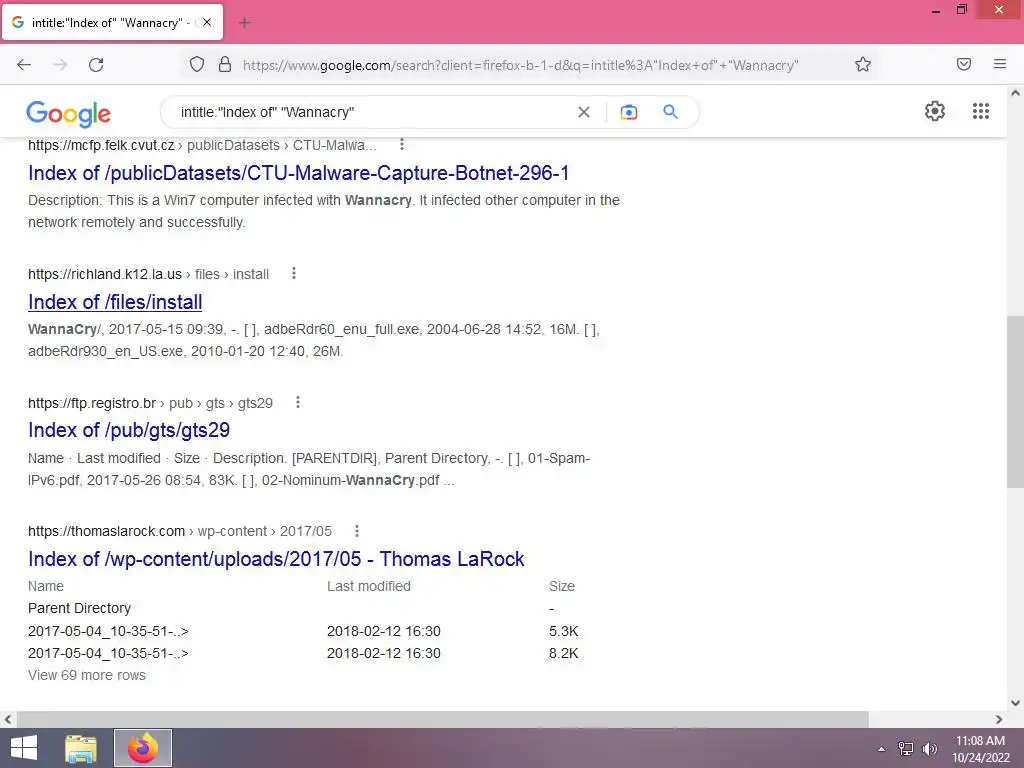Viewport: 1024px width, 768px height.
Task: Click the Firefox taskbar icon
Action: click(143, 748)
